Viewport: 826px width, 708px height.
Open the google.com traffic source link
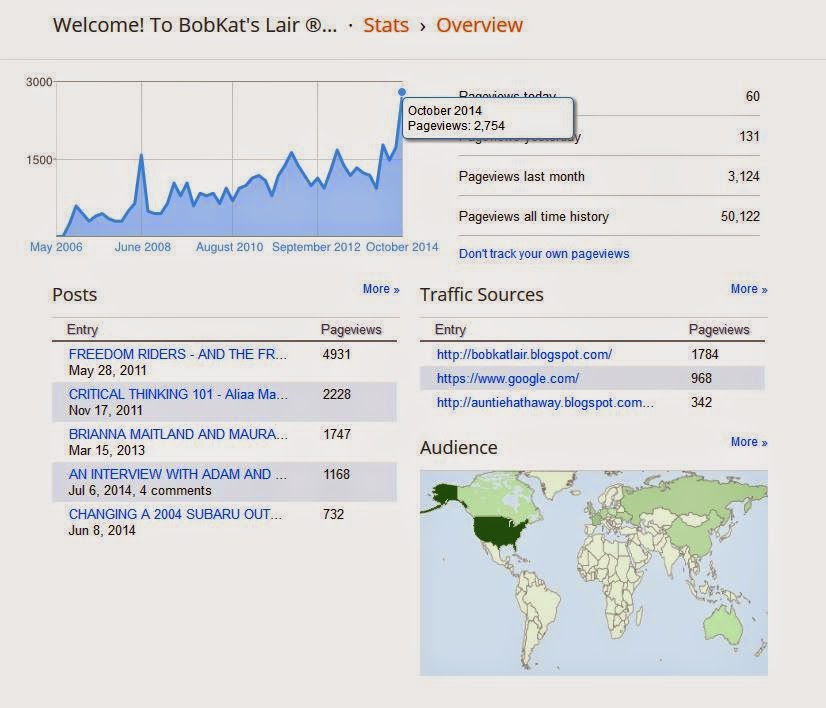coord(508,378)
